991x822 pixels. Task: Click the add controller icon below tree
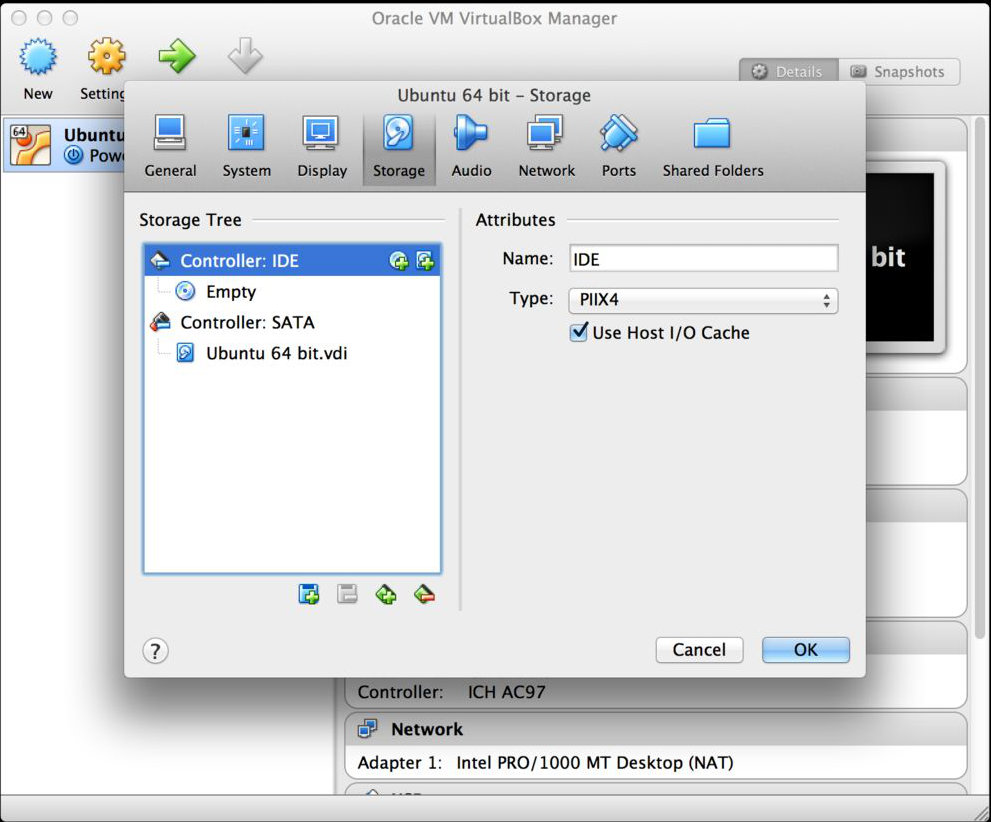(x=386, y=594)
